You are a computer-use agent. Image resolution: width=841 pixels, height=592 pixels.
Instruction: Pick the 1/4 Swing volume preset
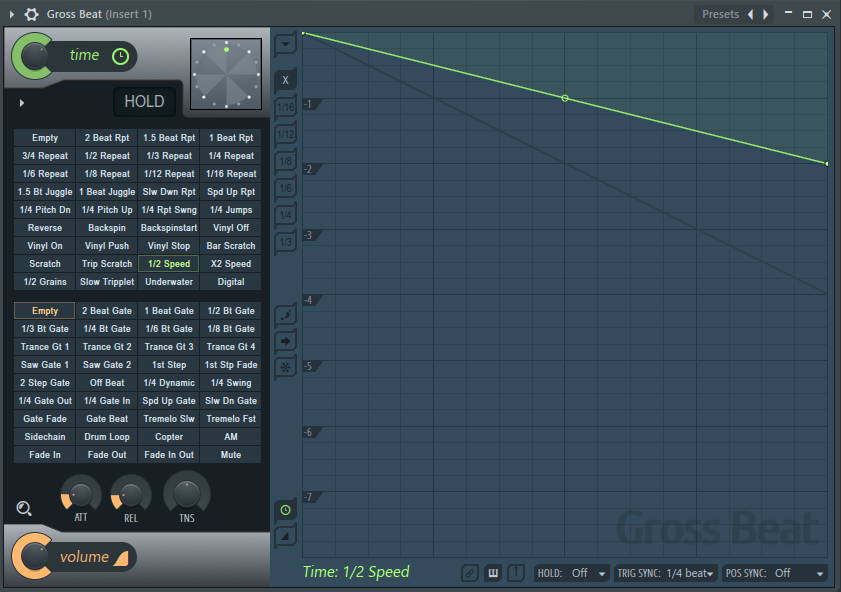click(x=231, y=382)
